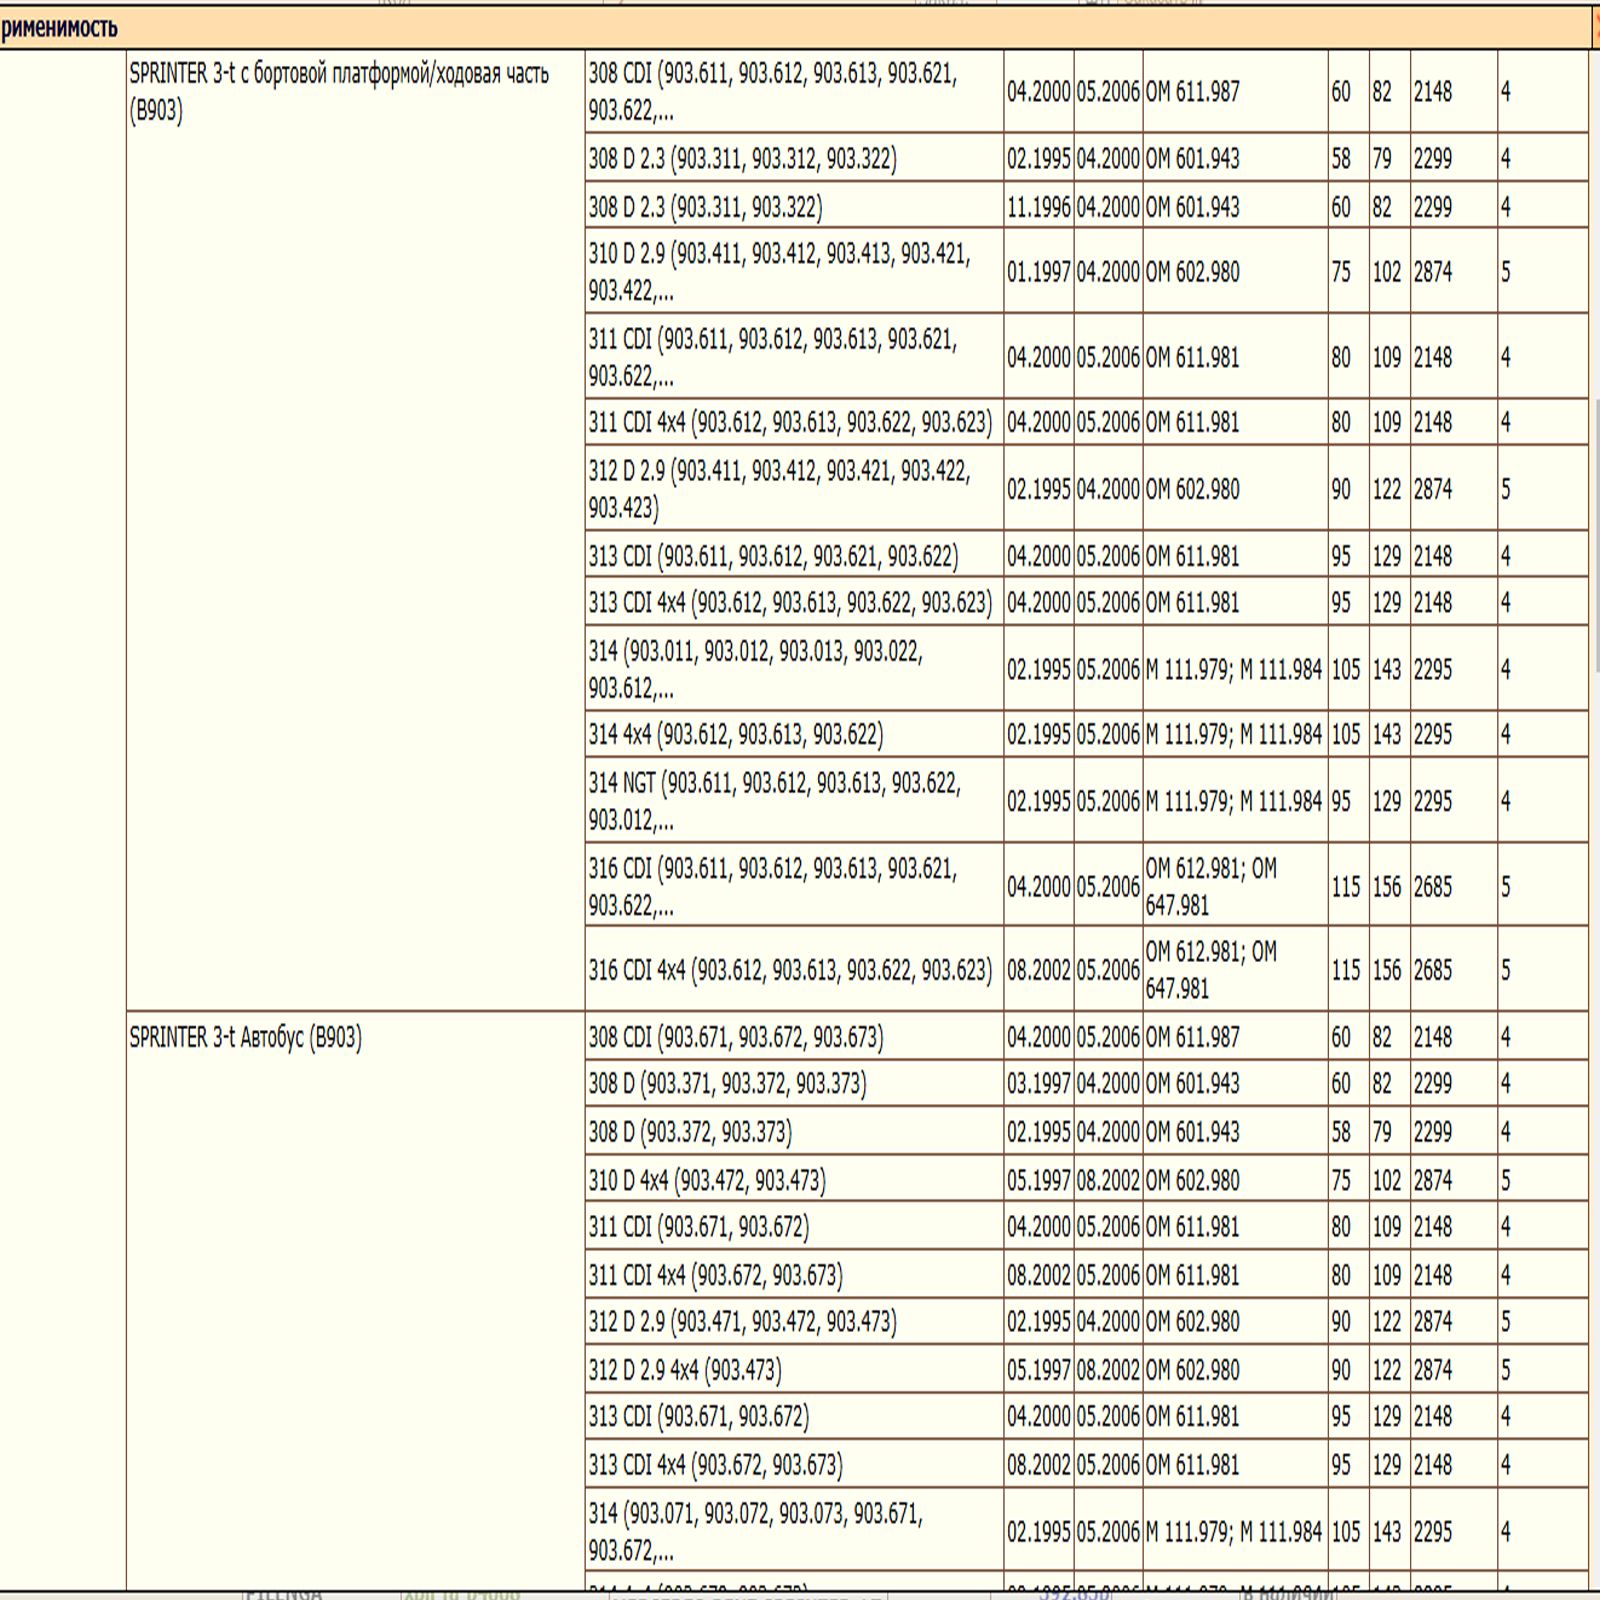Select the SPRINTER 3-t Автобус (B903) cell
This screenshot has height=1600, width=1600.
246,1037
